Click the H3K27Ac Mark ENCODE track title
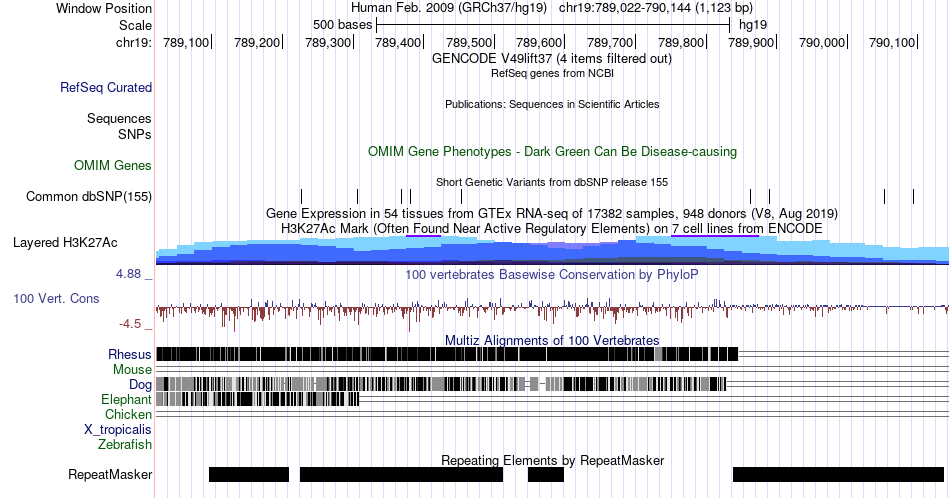The image size is (950, 498). [552, 228]
